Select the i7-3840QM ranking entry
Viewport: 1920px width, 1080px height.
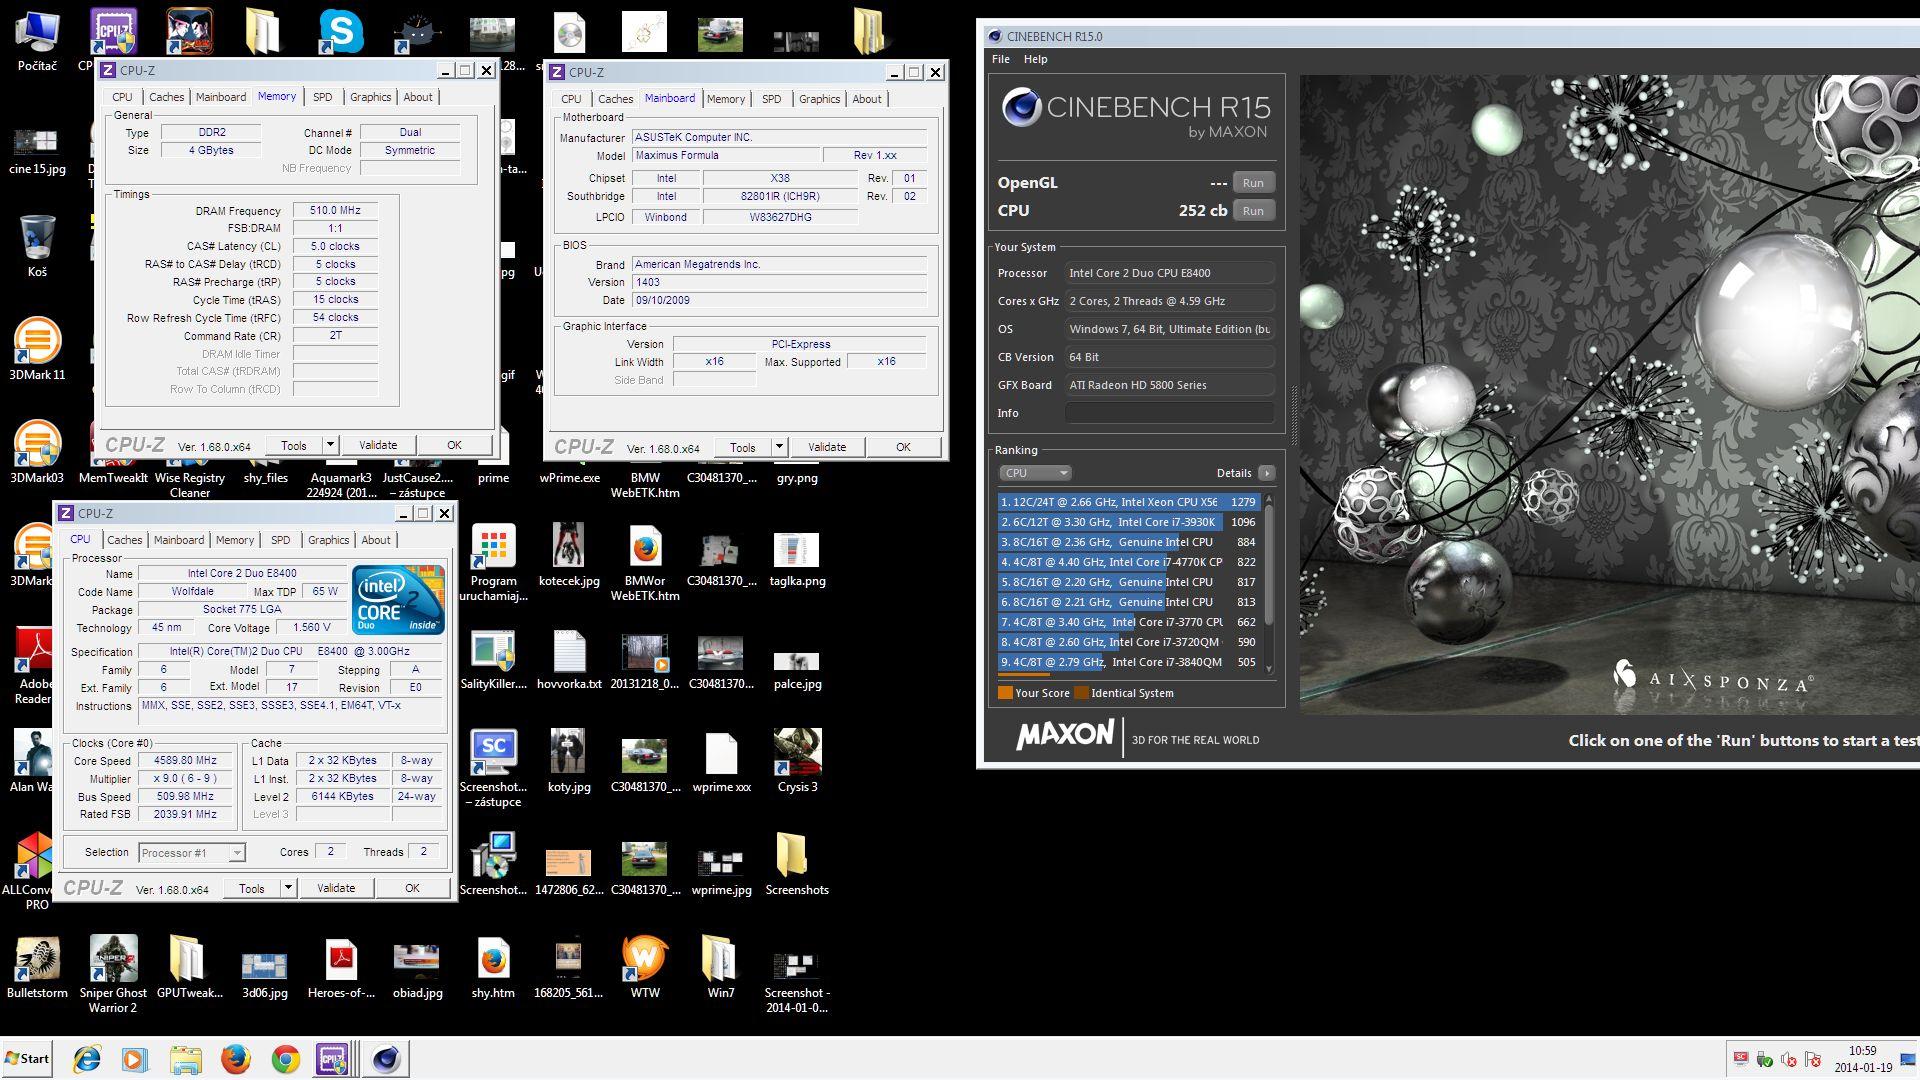1128,662
